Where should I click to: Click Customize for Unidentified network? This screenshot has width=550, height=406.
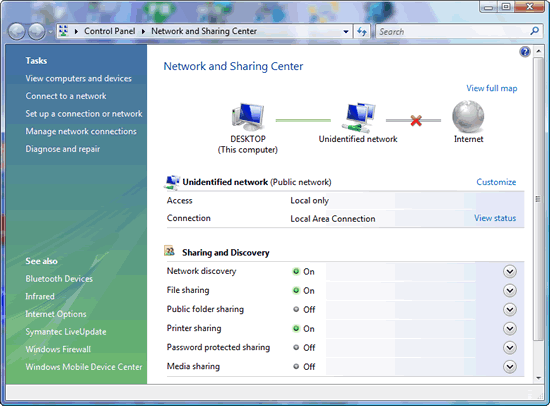click(x=496, y=182)
